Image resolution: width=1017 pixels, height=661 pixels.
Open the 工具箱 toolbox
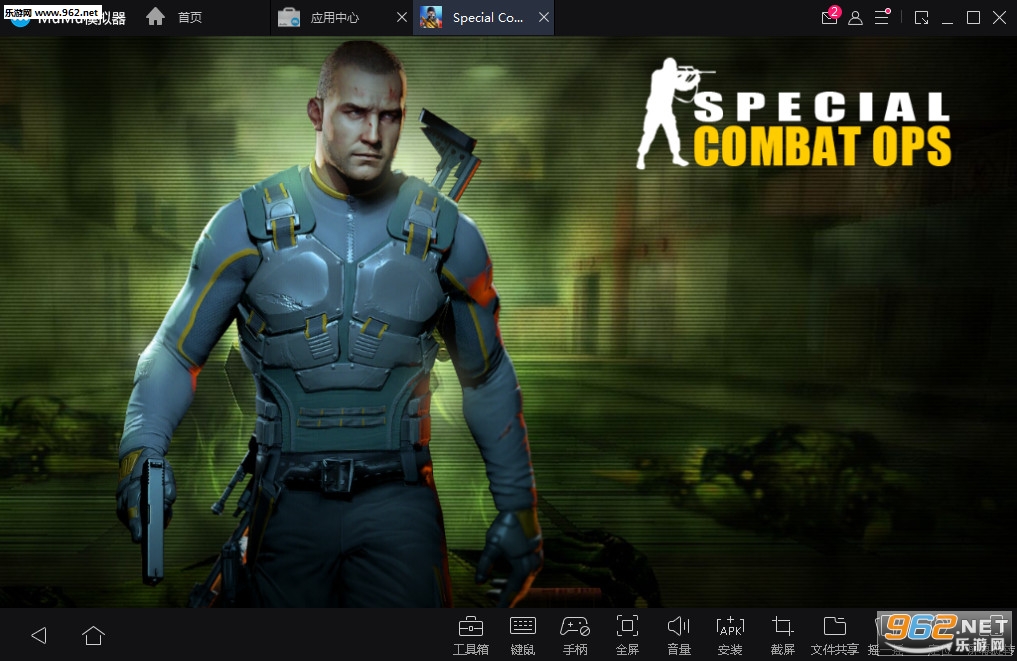pos(471,636)
